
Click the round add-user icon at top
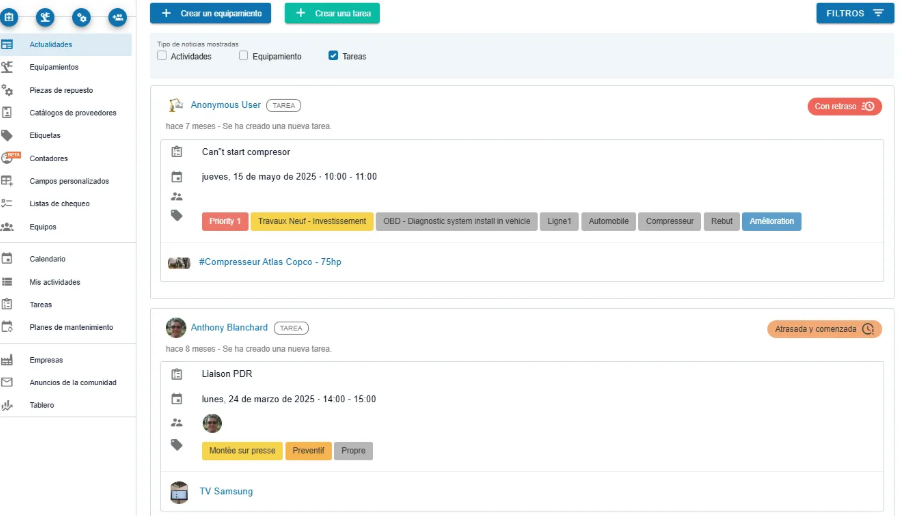[x=118, y=17]
